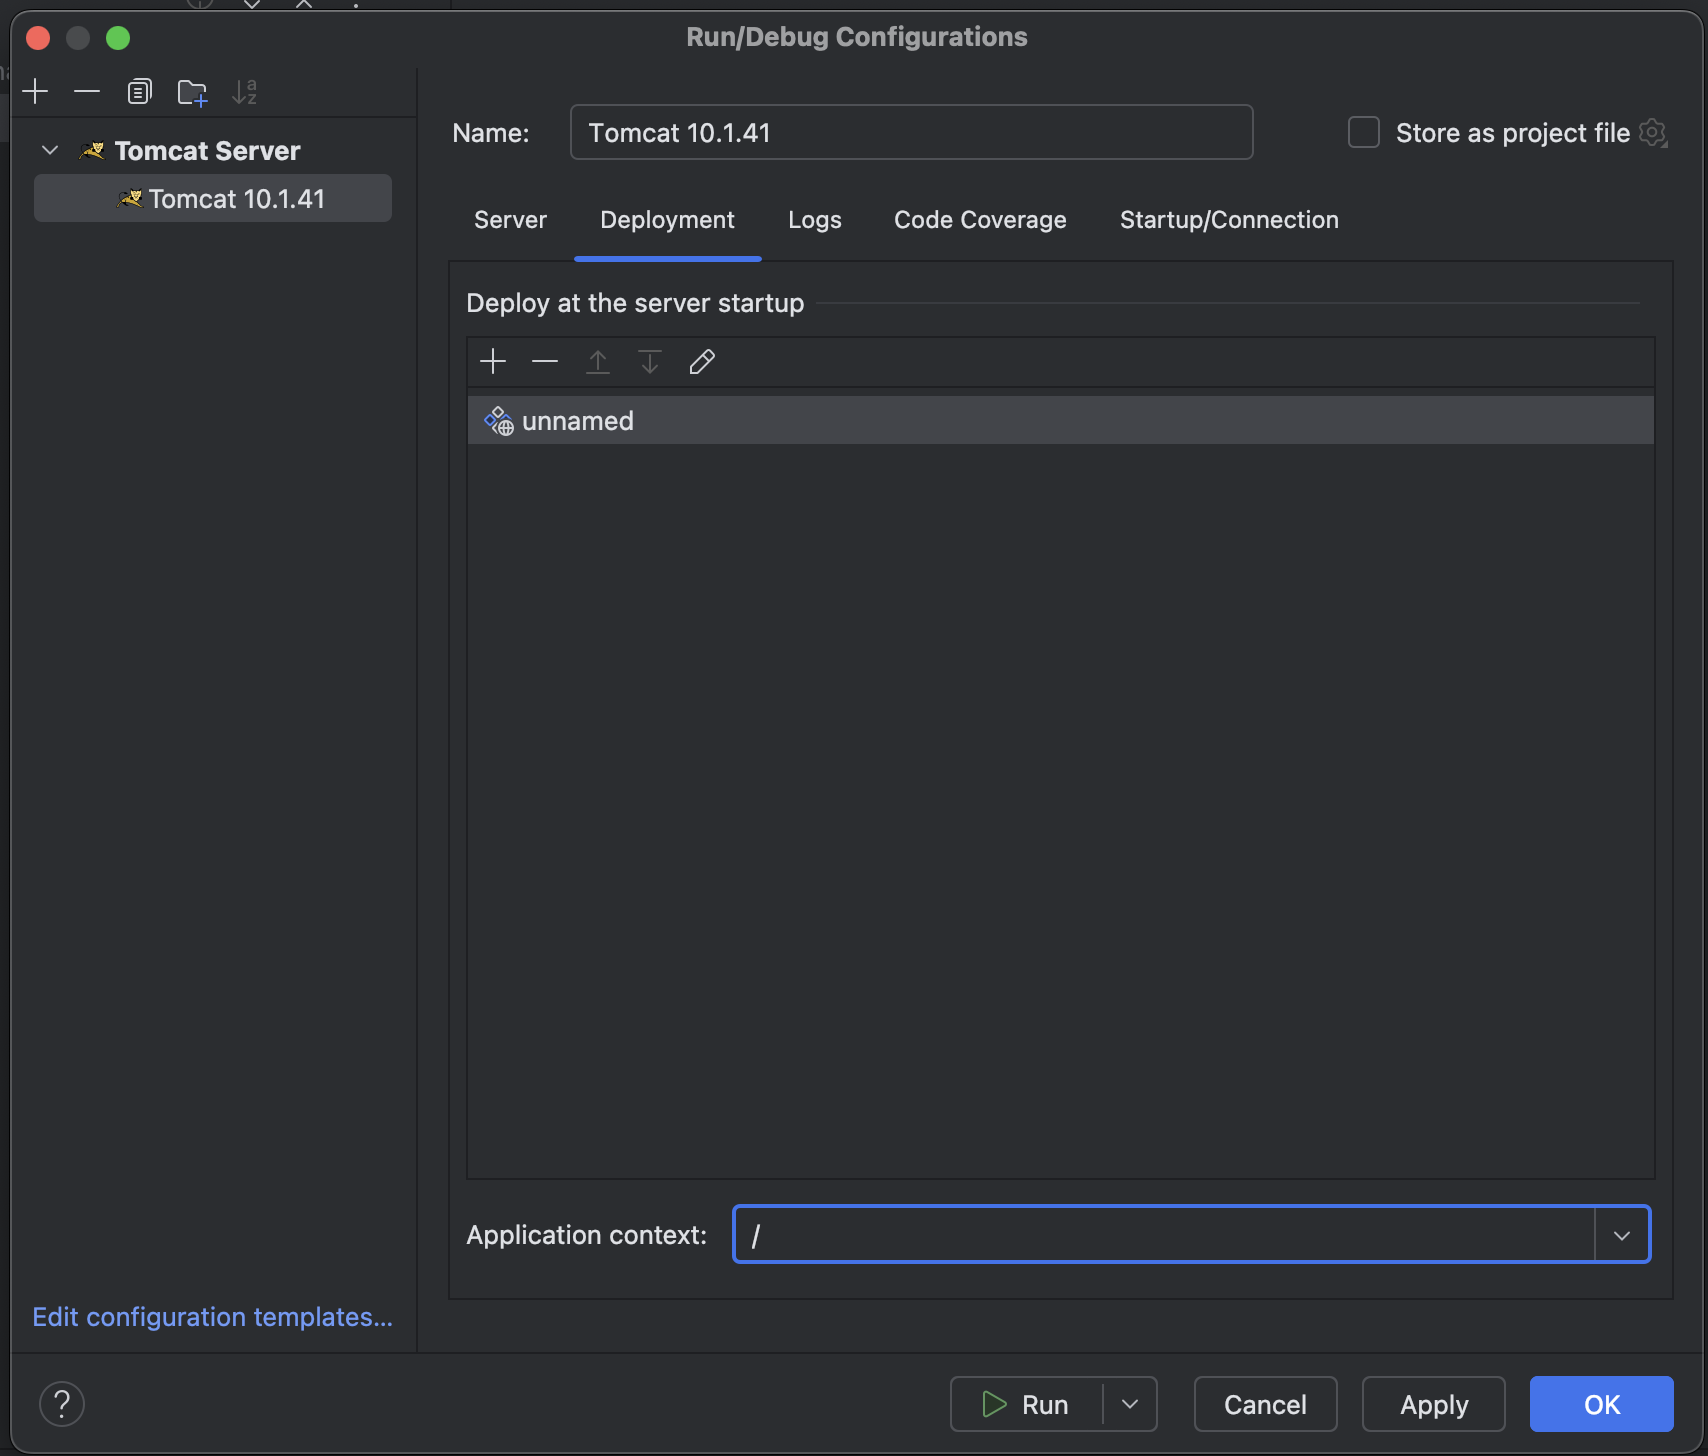Open gear settings next to Store as project file
The image size is (1708, 1456).
point(1653,133)
